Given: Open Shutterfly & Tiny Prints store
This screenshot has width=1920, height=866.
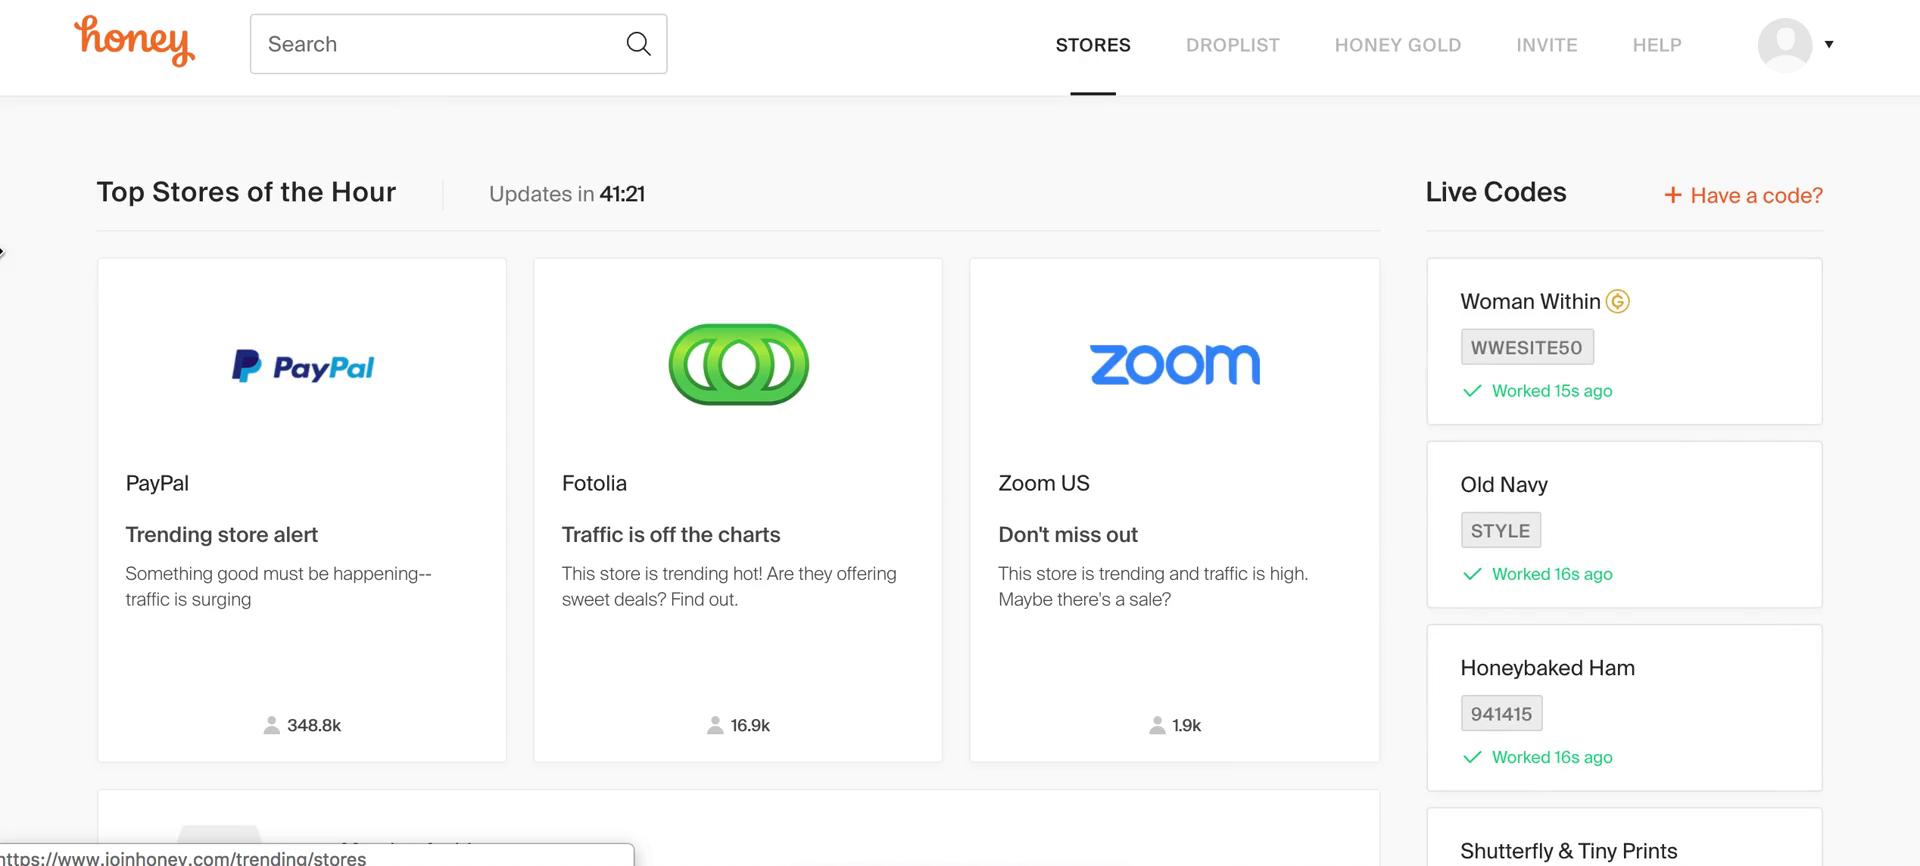Looking at the screenshot, I should tap(1568, 850).
